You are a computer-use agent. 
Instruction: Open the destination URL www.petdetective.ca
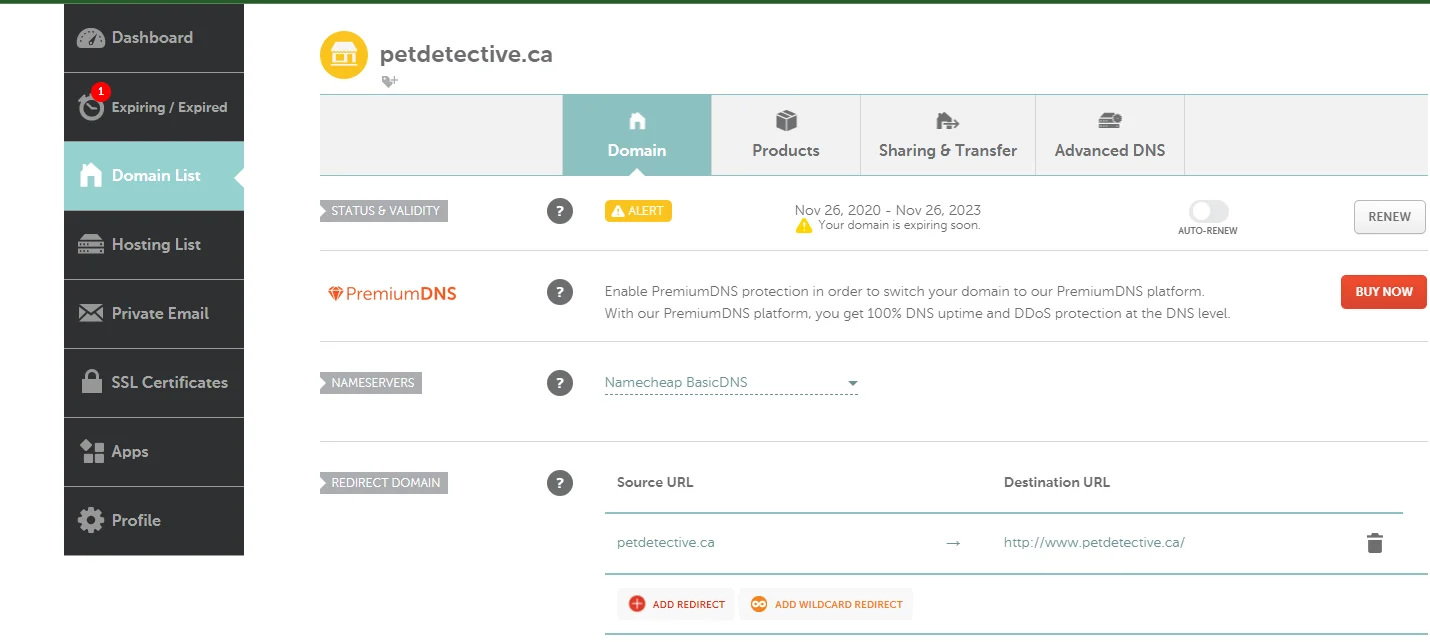1094,543
